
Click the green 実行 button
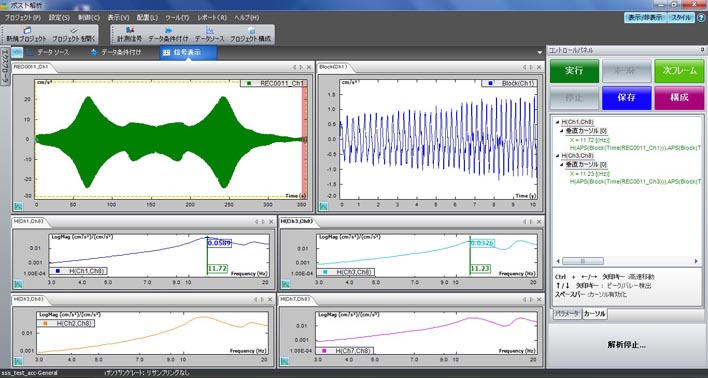tap(574, 71)
